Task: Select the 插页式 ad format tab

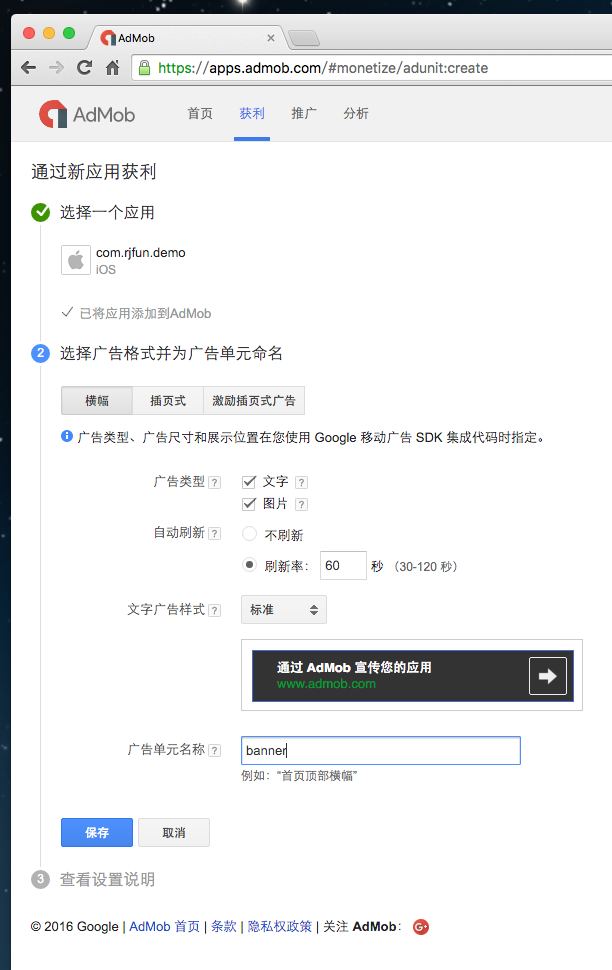Action: click(x=168, y=401)
